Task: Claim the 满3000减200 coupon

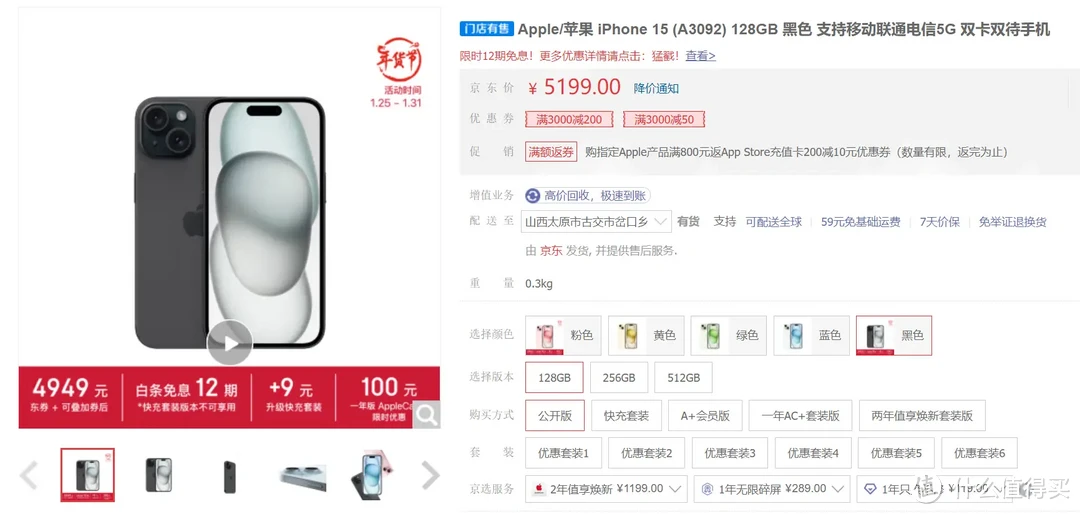Action: (x=570, y=120)
